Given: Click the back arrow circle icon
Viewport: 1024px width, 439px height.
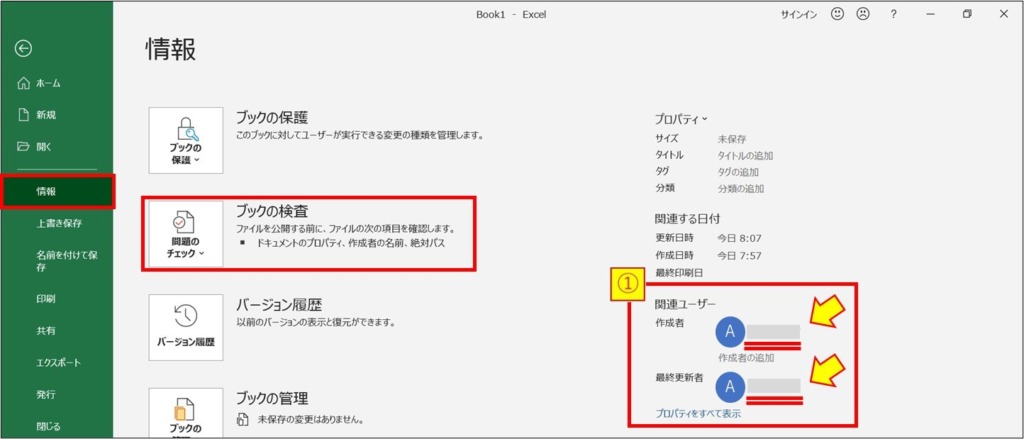Looking at the screenshot, I should (24, 48).
